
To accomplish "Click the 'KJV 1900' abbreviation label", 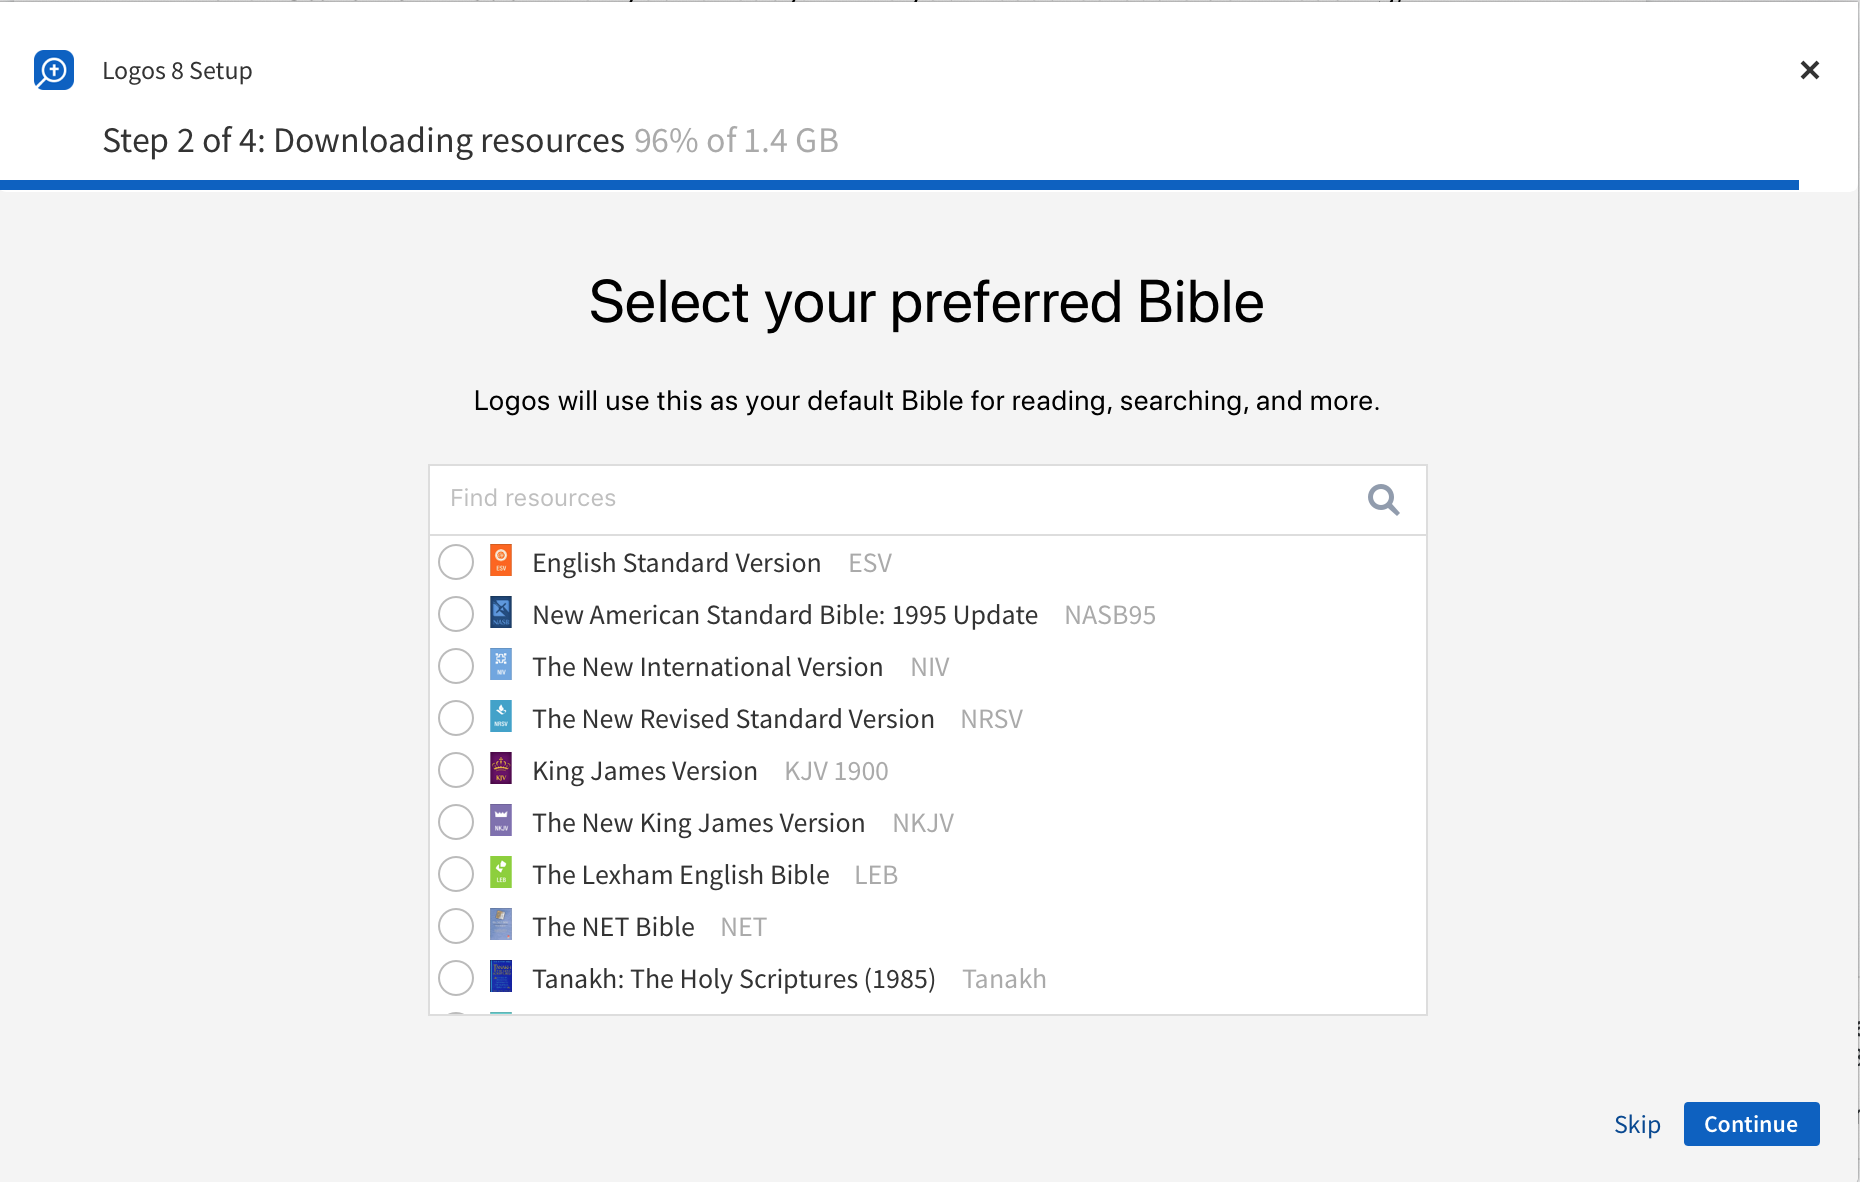I will coord(836,771).
